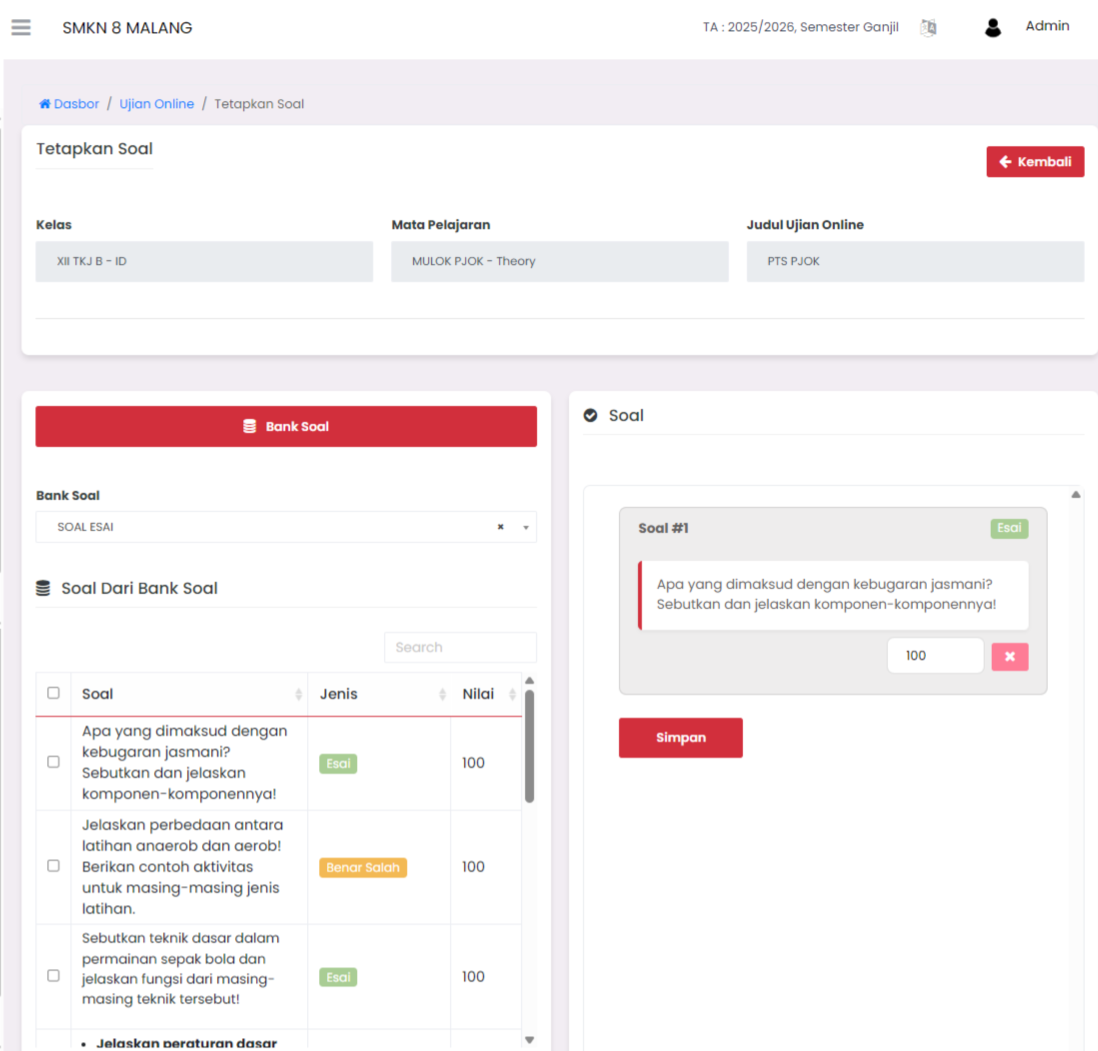
Task: Click the Admin user avatar icon
Action: [992, 28]
